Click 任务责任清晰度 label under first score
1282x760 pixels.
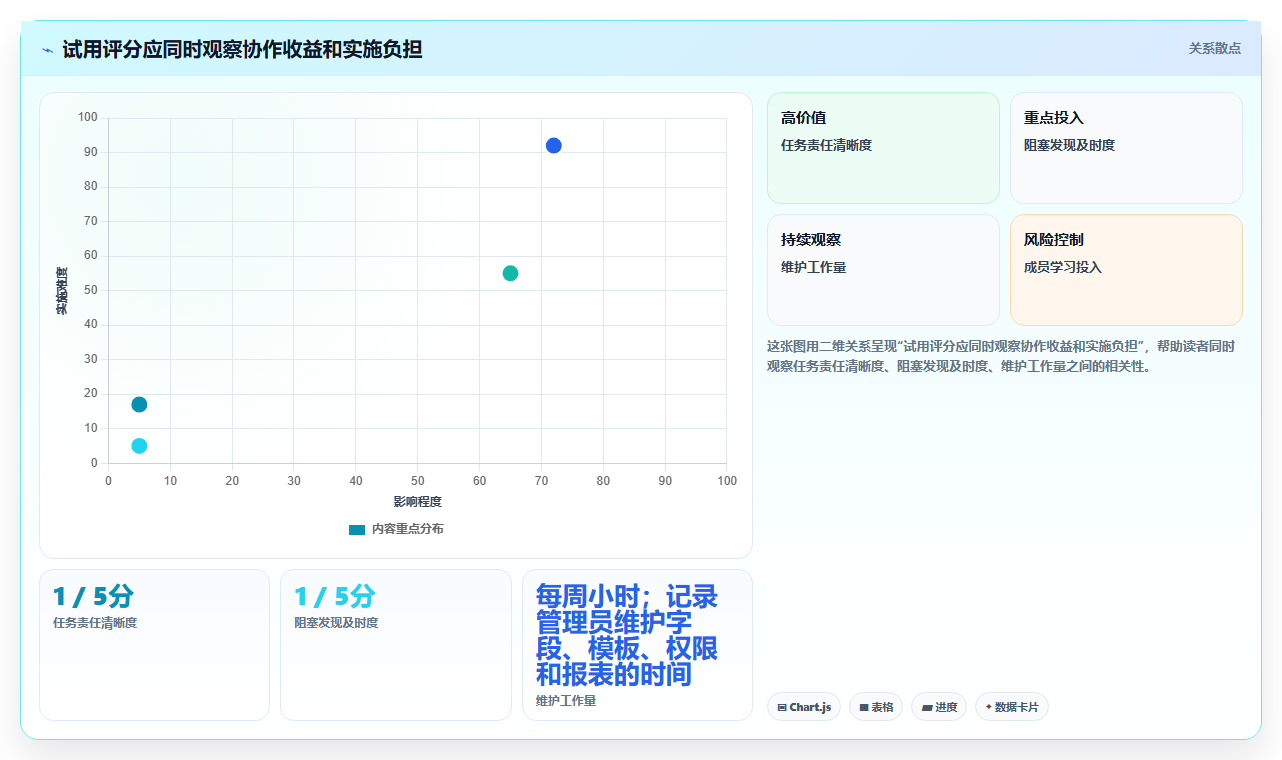click(x=95, y=623)
